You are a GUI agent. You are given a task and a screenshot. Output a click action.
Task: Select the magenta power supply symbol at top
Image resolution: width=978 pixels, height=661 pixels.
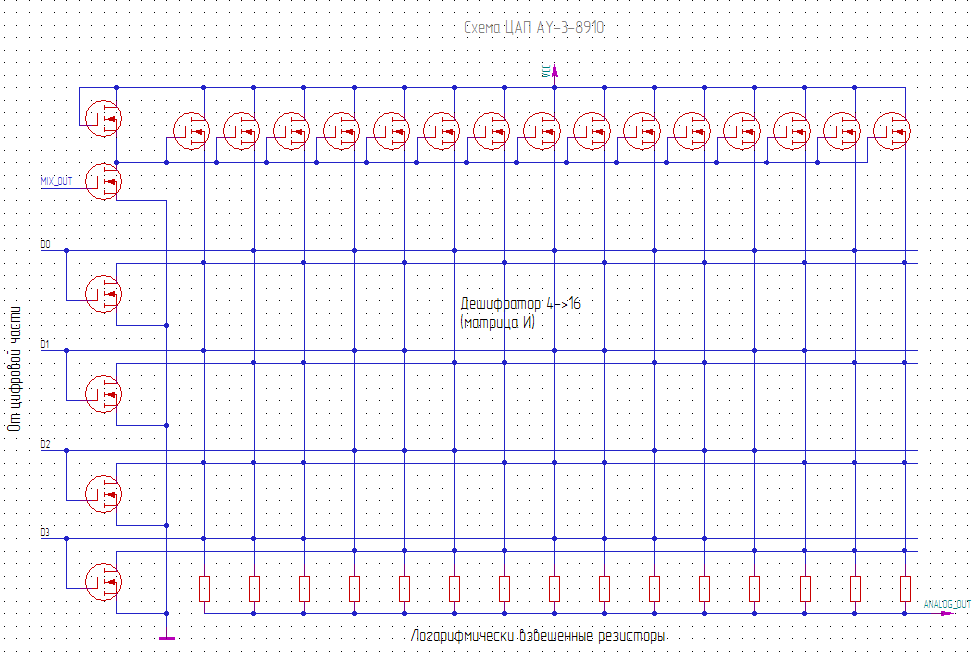pos(554,72)
